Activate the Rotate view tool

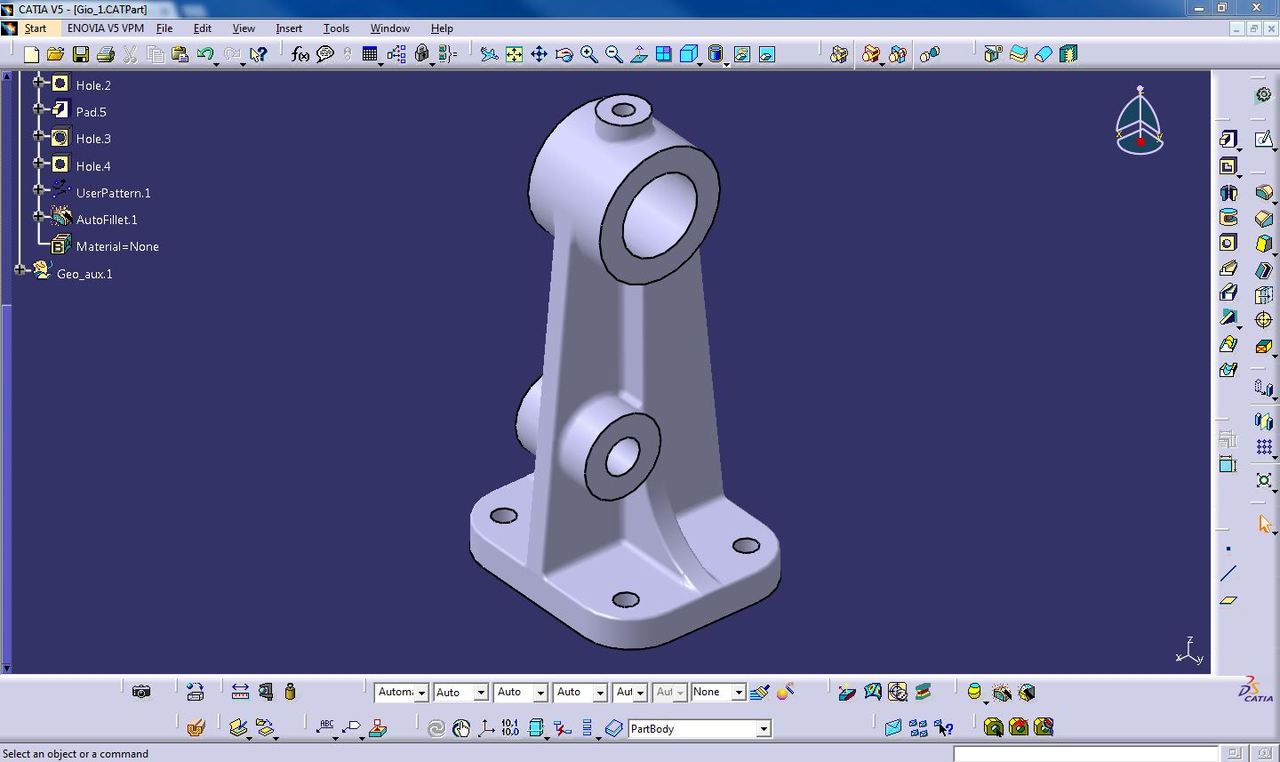pyautogui.click(x=564, y=54)
